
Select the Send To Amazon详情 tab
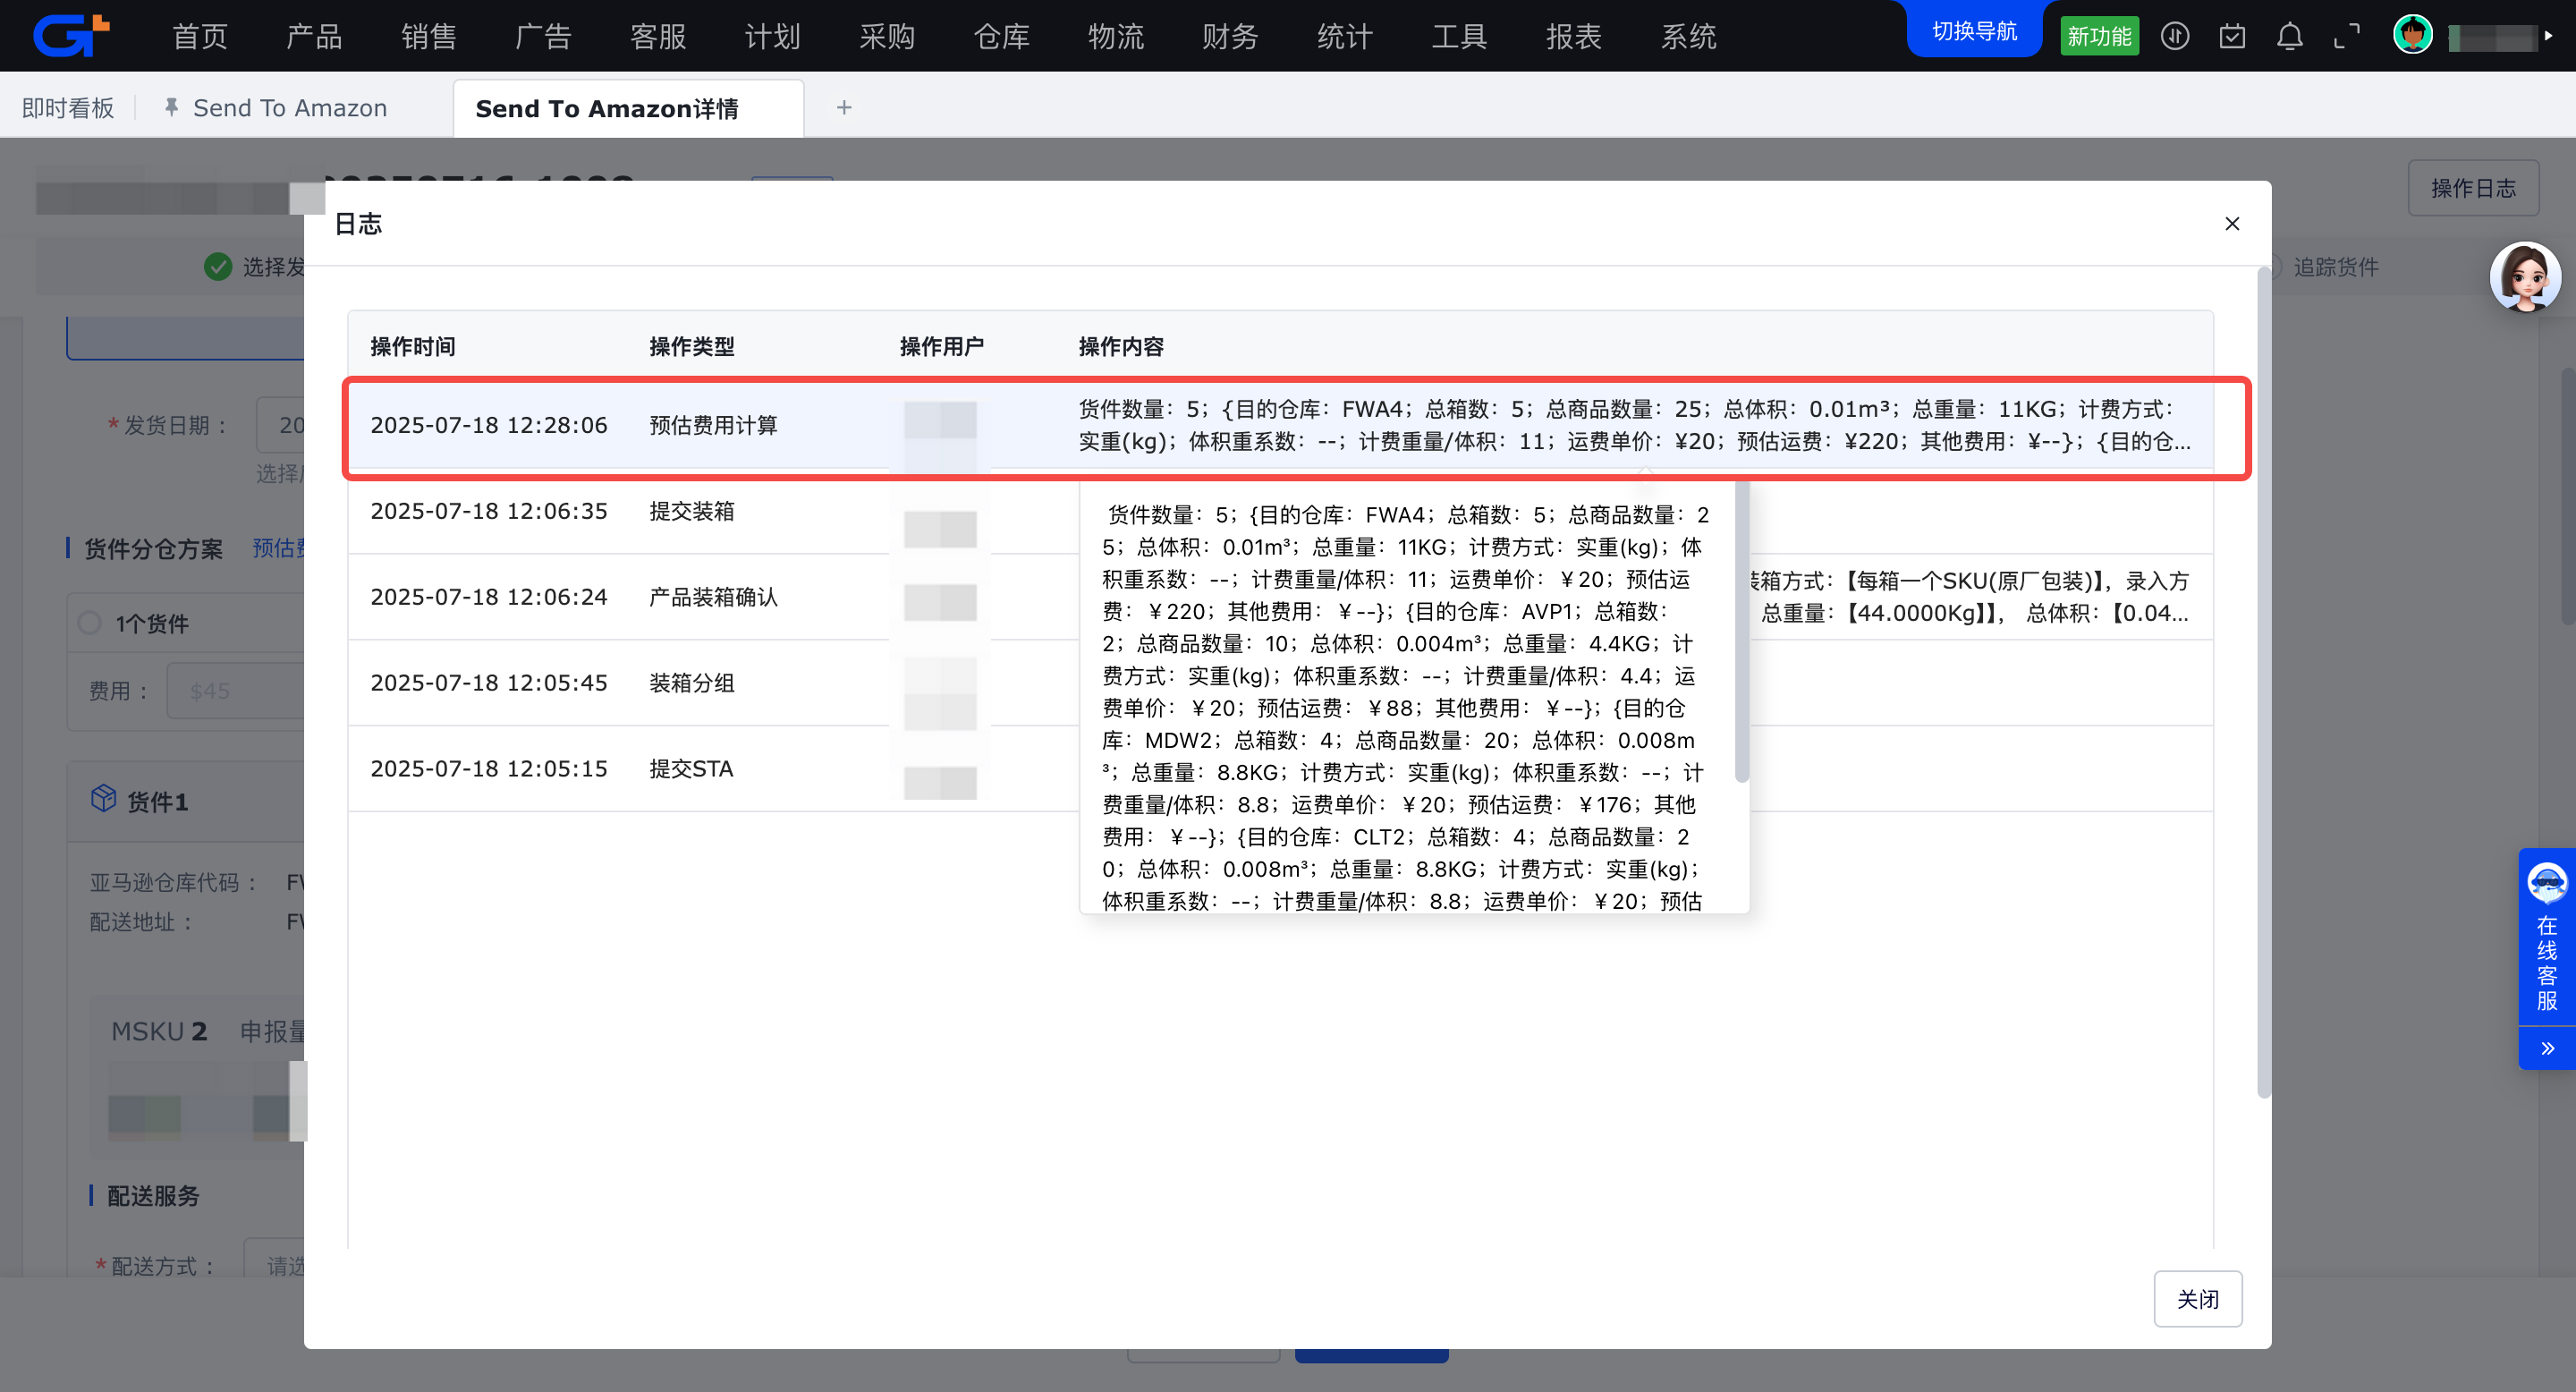pos(628,108)
